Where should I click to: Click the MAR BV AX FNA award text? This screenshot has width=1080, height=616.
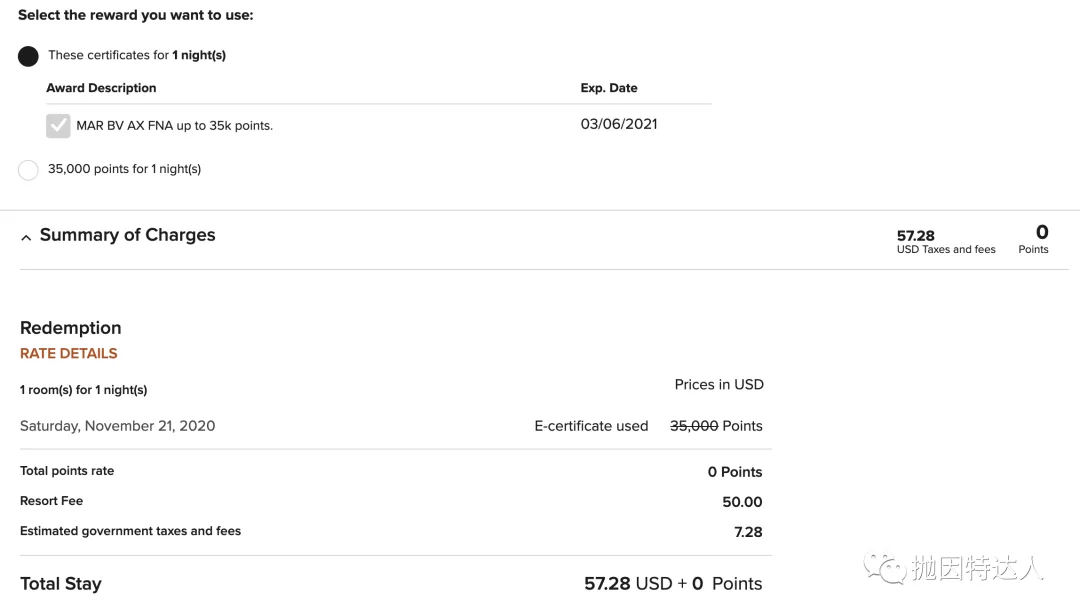click(x=174, y=125)
